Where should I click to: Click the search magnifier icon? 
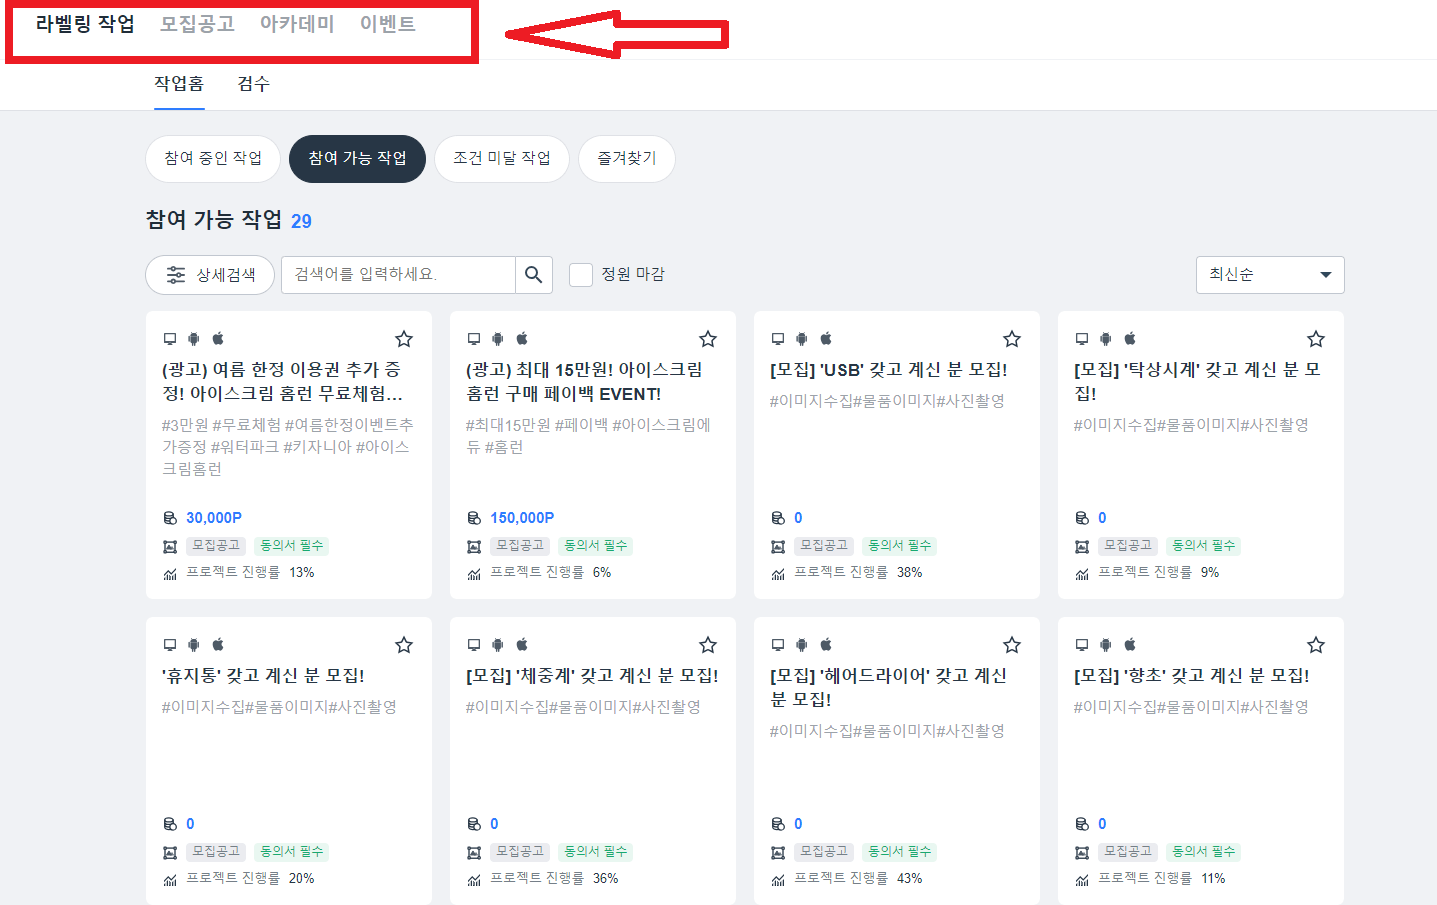click(533, 274)
